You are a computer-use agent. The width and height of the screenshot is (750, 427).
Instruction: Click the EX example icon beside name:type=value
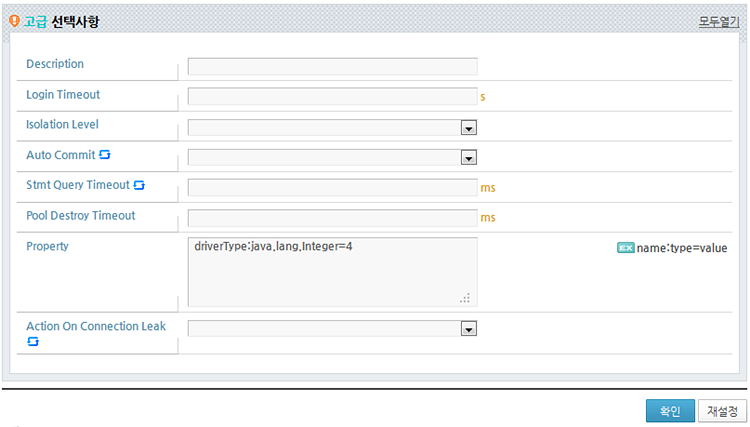click(x=625, y=248)
